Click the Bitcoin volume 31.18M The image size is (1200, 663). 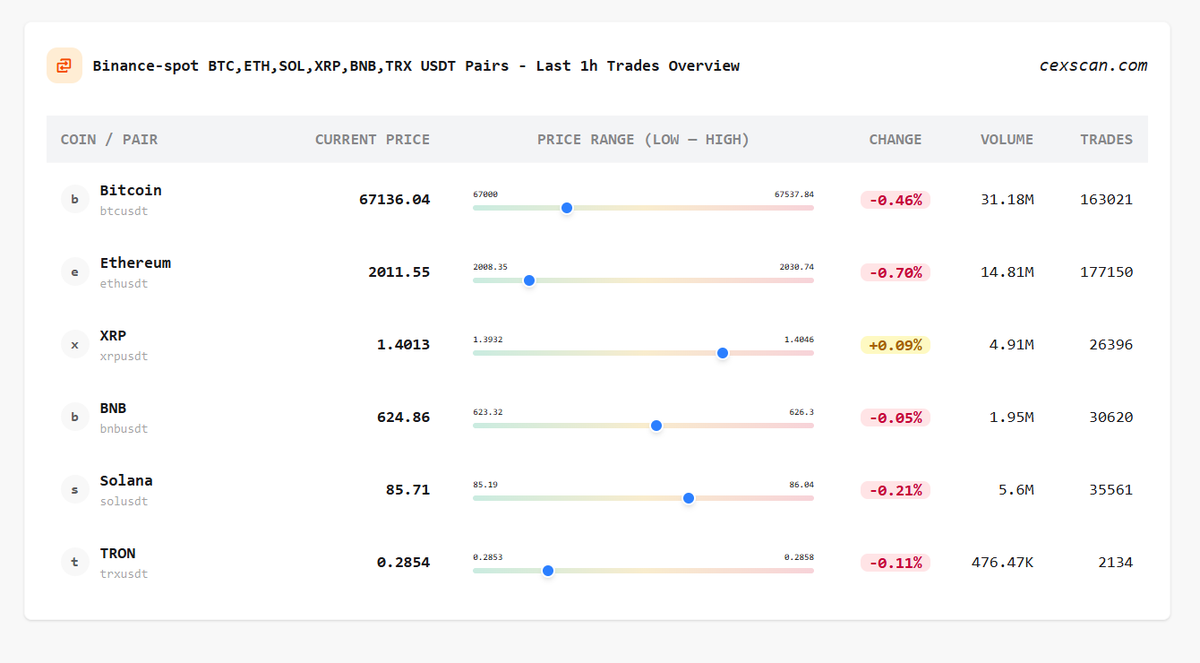(1008, 200)
